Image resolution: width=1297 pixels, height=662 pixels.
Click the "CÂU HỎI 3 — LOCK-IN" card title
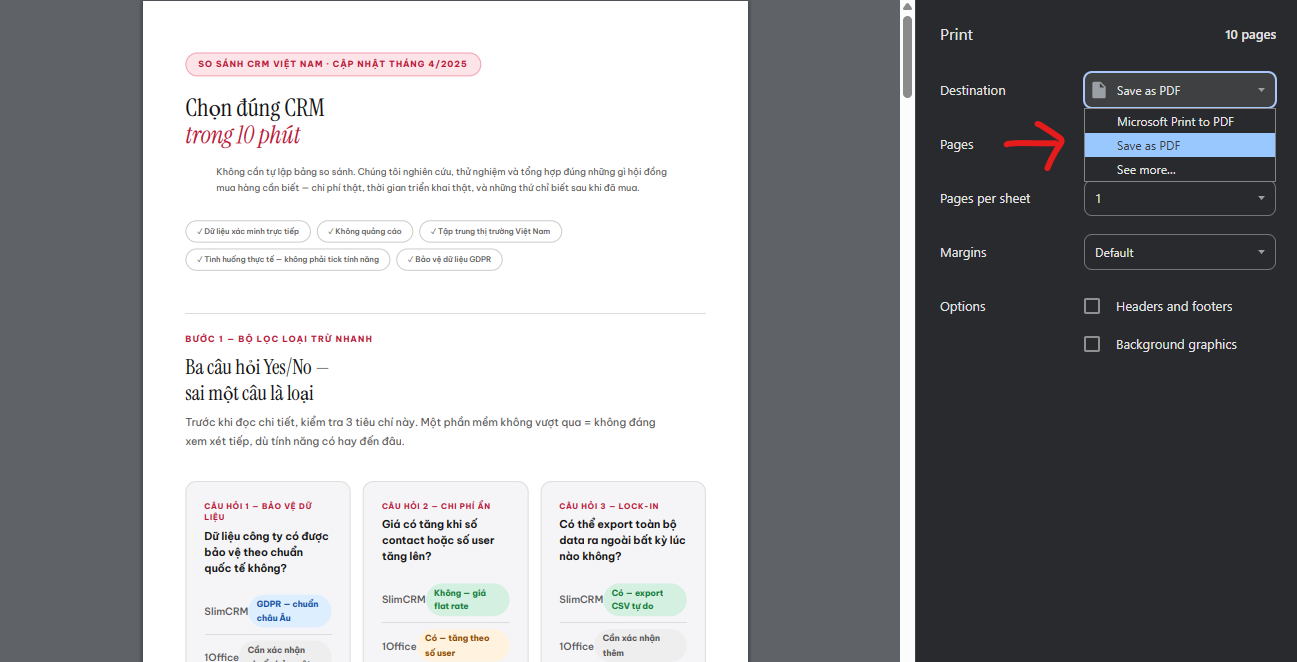point(609,506)
